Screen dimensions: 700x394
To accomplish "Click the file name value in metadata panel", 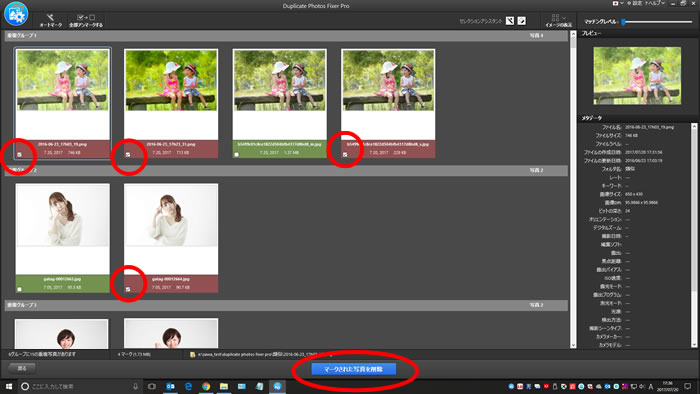I will click(x=650, y=127).
